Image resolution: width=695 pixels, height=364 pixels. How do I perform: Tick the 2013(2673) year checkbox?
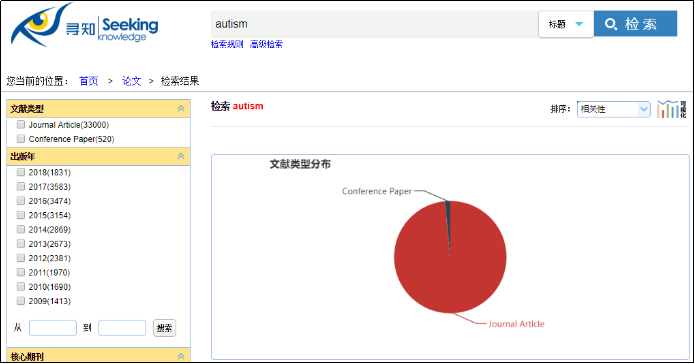point(20,243)
